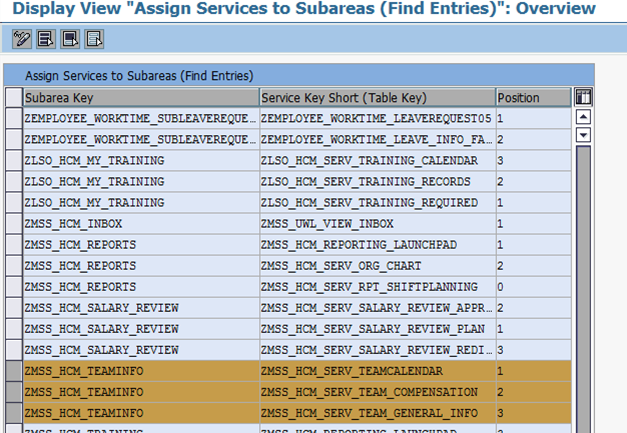The height and width of the screenshot is (433, 627).
Task: Click Position value 3 in TRAINING_CALENDAR row
Action: (x=533, y=160)
